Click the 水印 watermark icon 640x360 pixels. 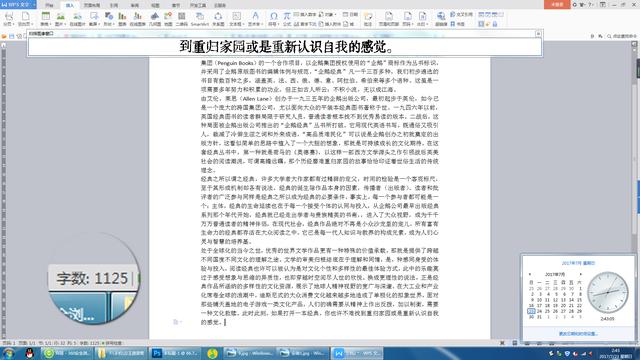coord(422,16)
